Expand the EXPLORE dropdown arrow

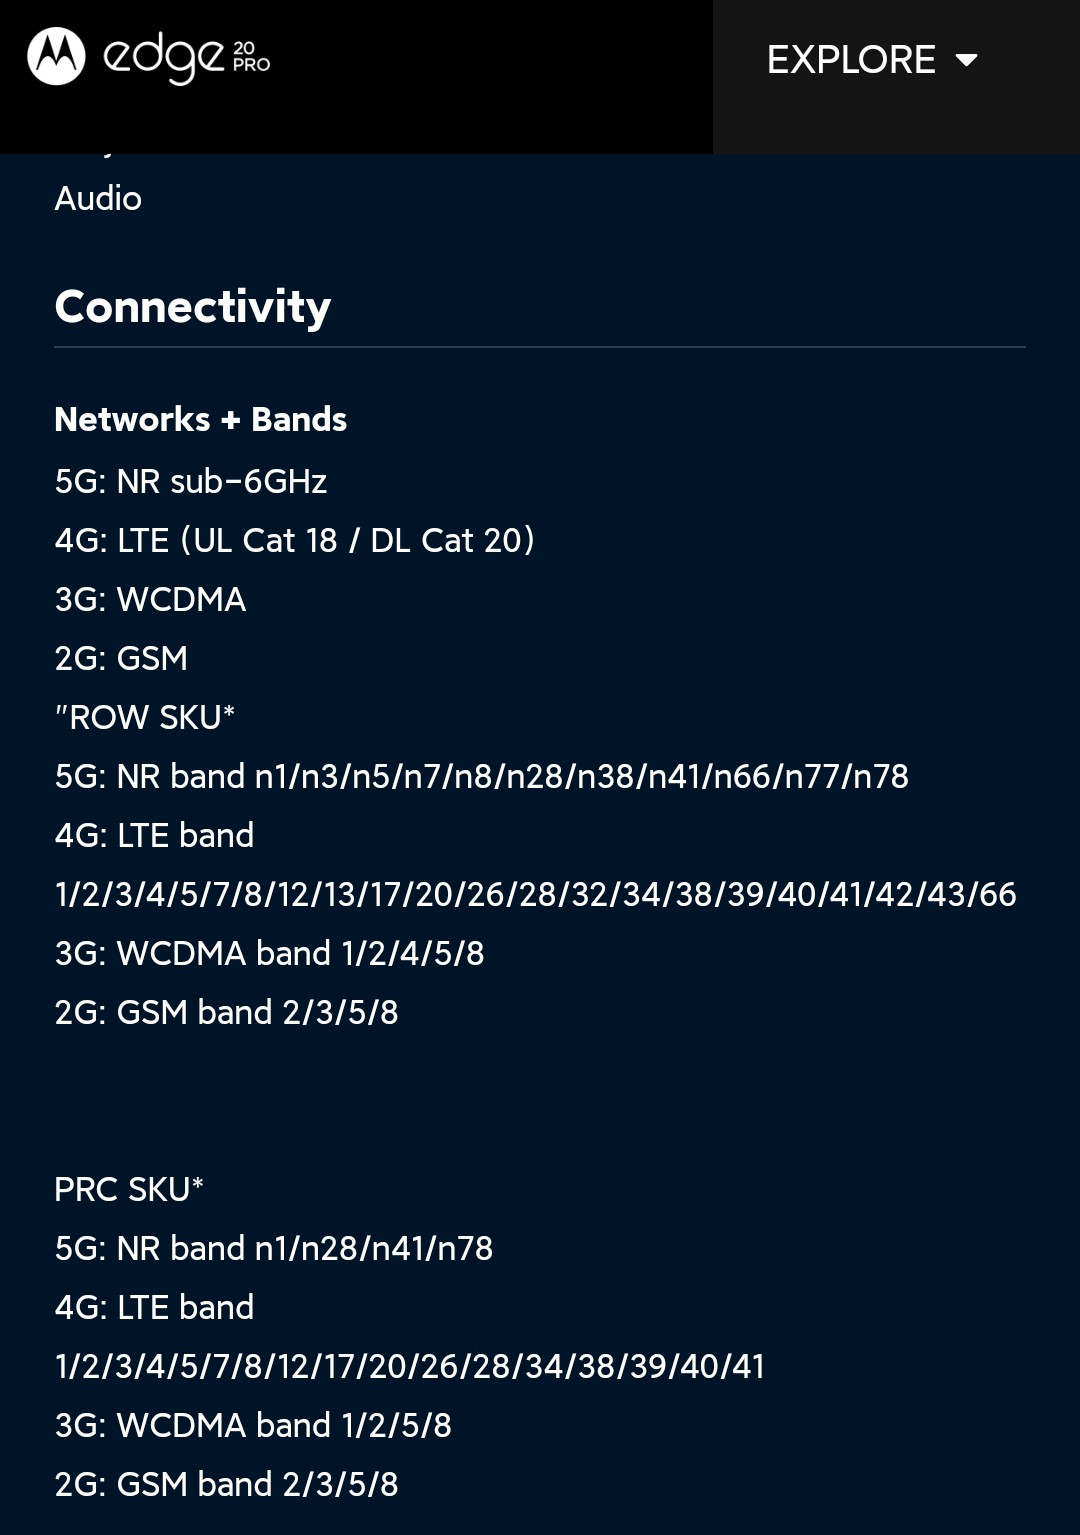tap(966, 60)
